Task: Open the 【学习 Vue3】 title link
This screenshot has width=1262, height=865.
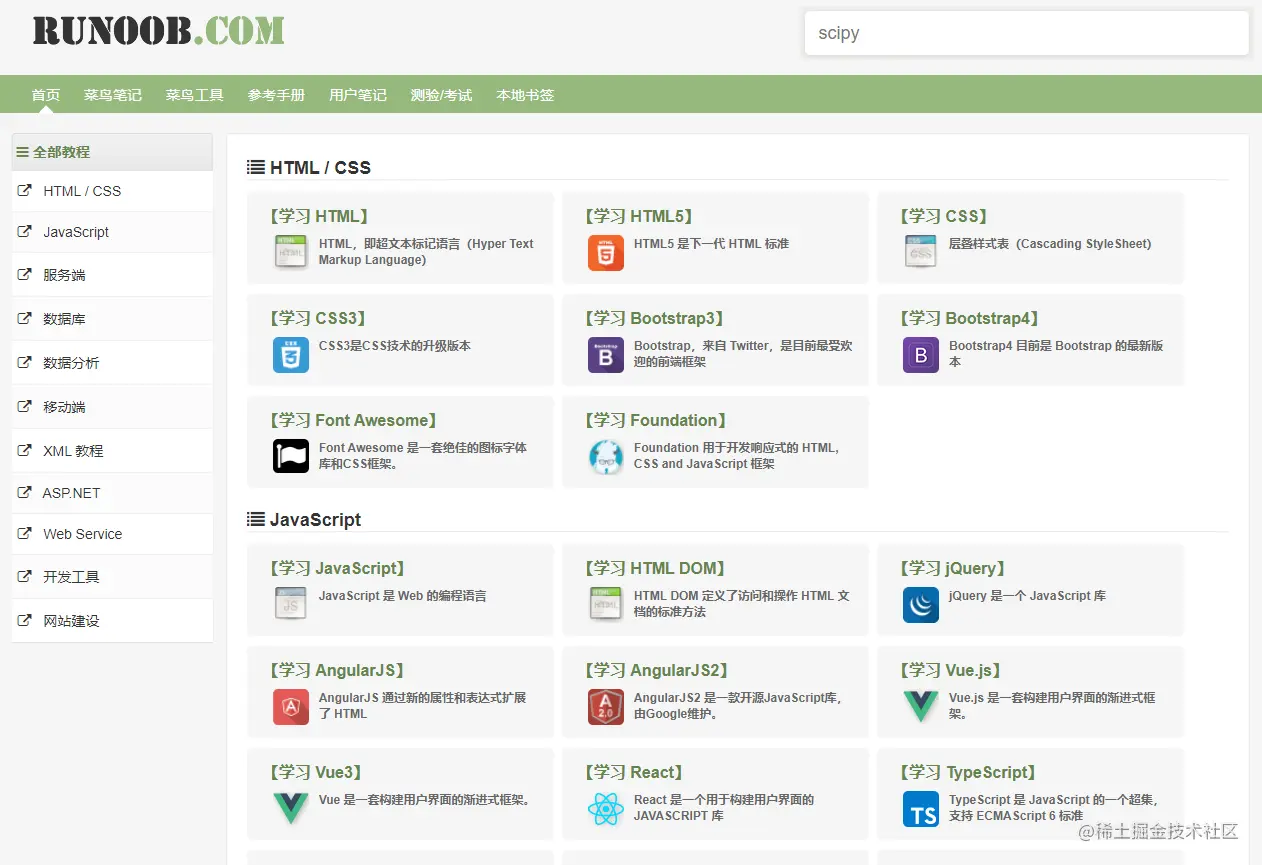Action: pos(316,772)
